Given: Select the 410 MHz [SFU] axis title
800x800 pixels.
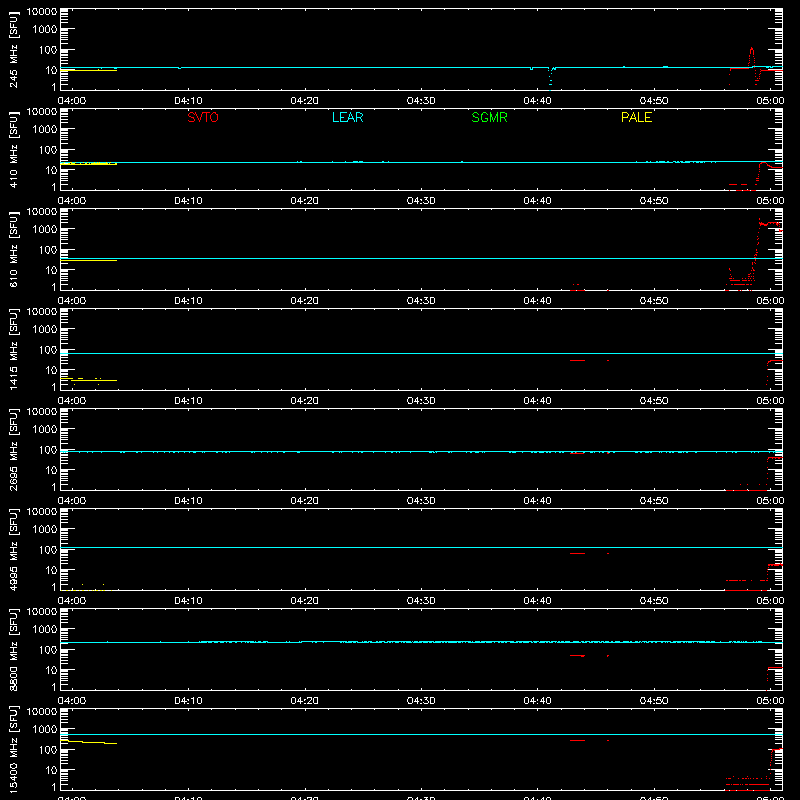Looking at the screenshot, I should pos(13,149).
